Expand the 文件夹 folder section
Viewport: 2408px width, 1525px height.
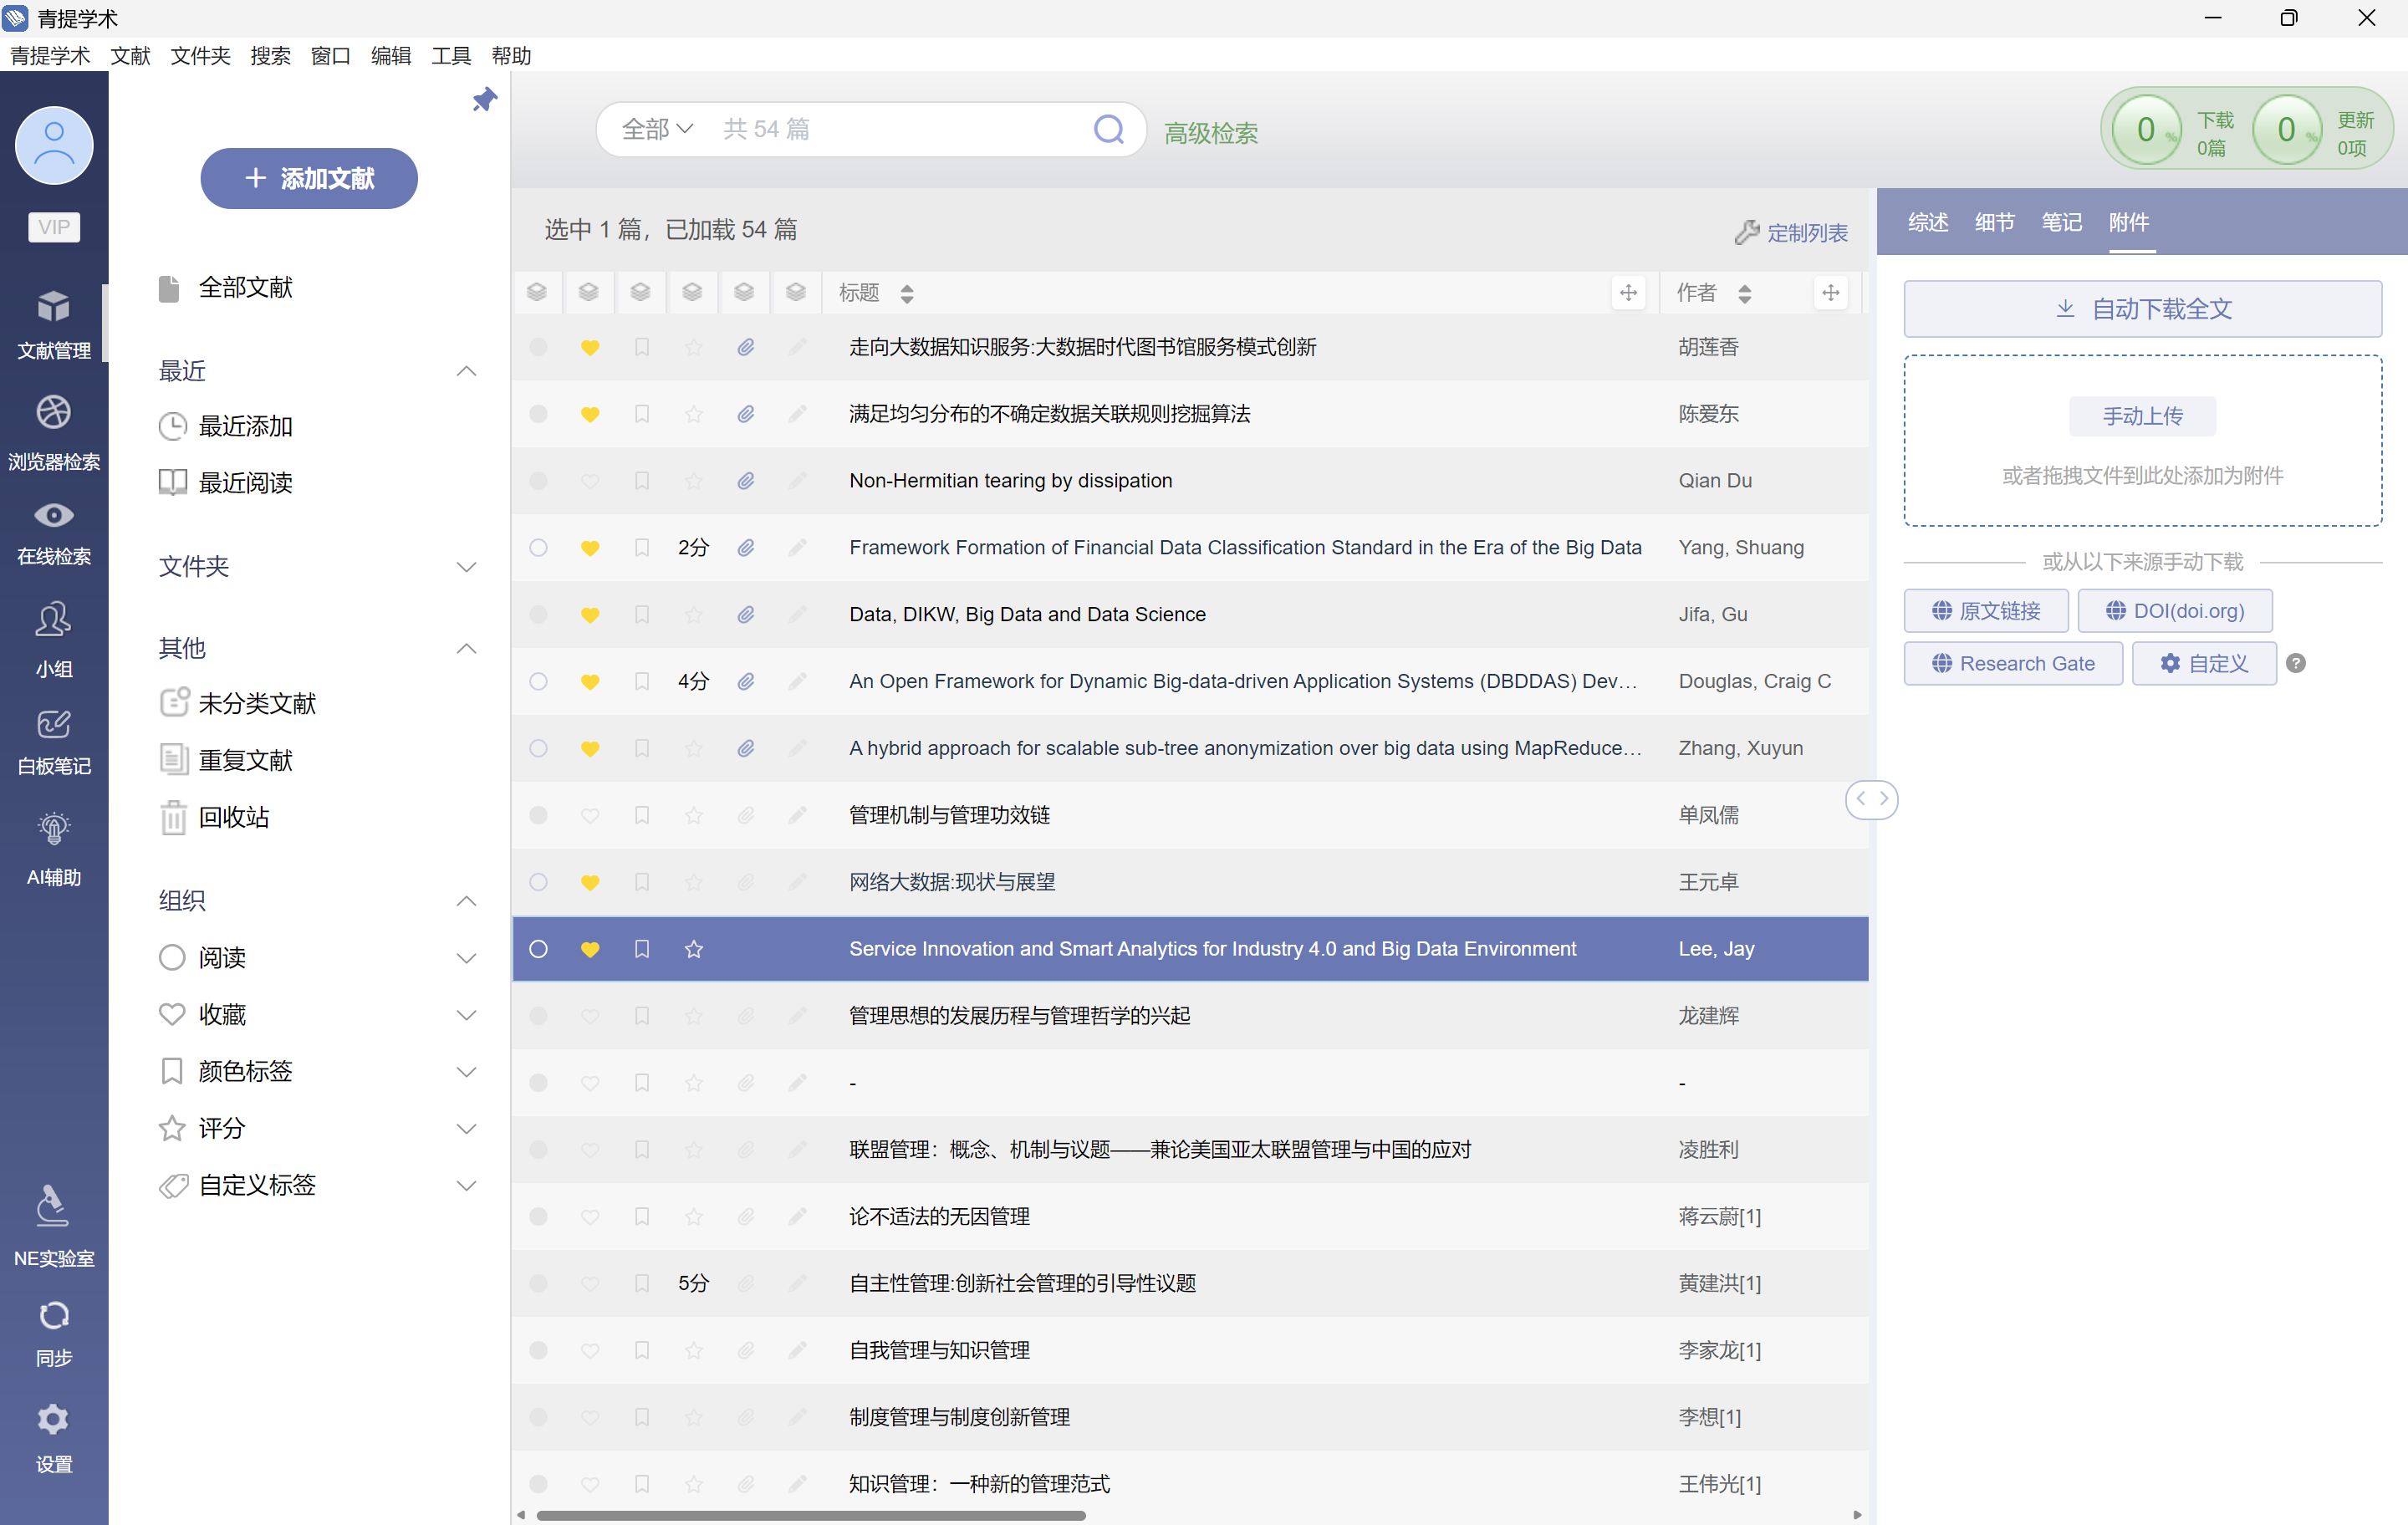click(466, 567)
